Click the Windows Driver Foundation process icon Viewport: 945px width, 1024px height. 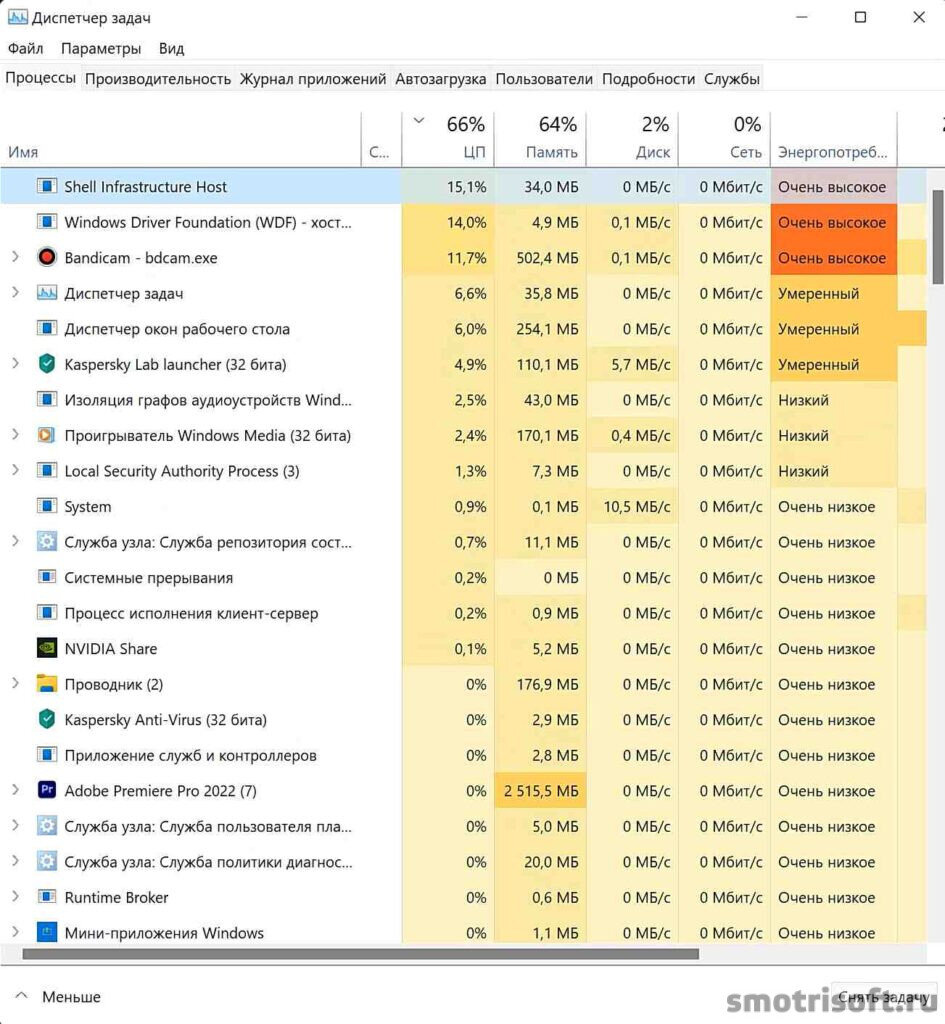(46, 222)
